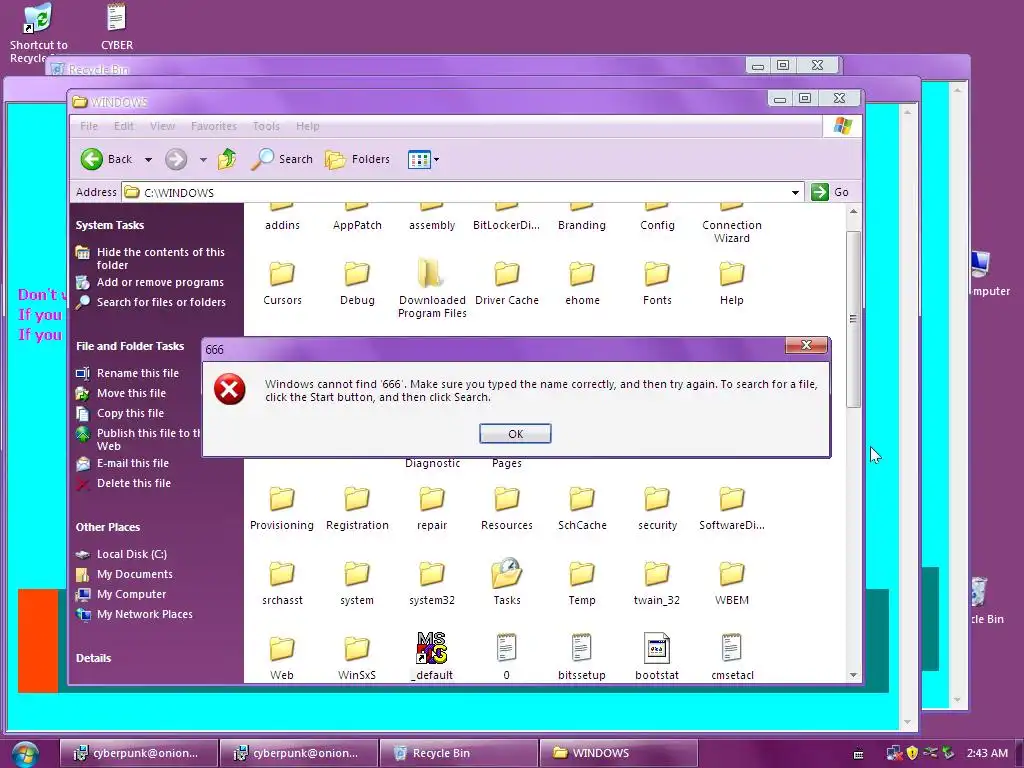Select the bootstat file icon

657,647
